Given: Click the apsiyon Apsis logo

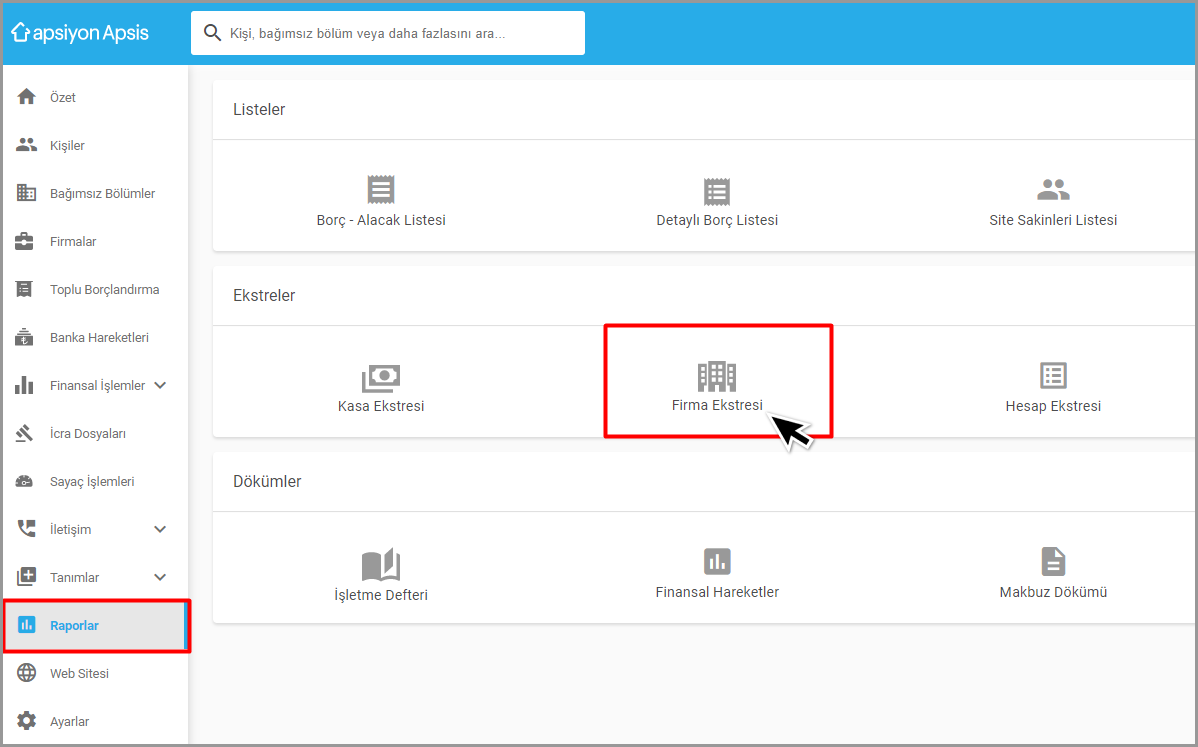Looking at the screenshot, I should pyautogui.click(x=79, y=33).
